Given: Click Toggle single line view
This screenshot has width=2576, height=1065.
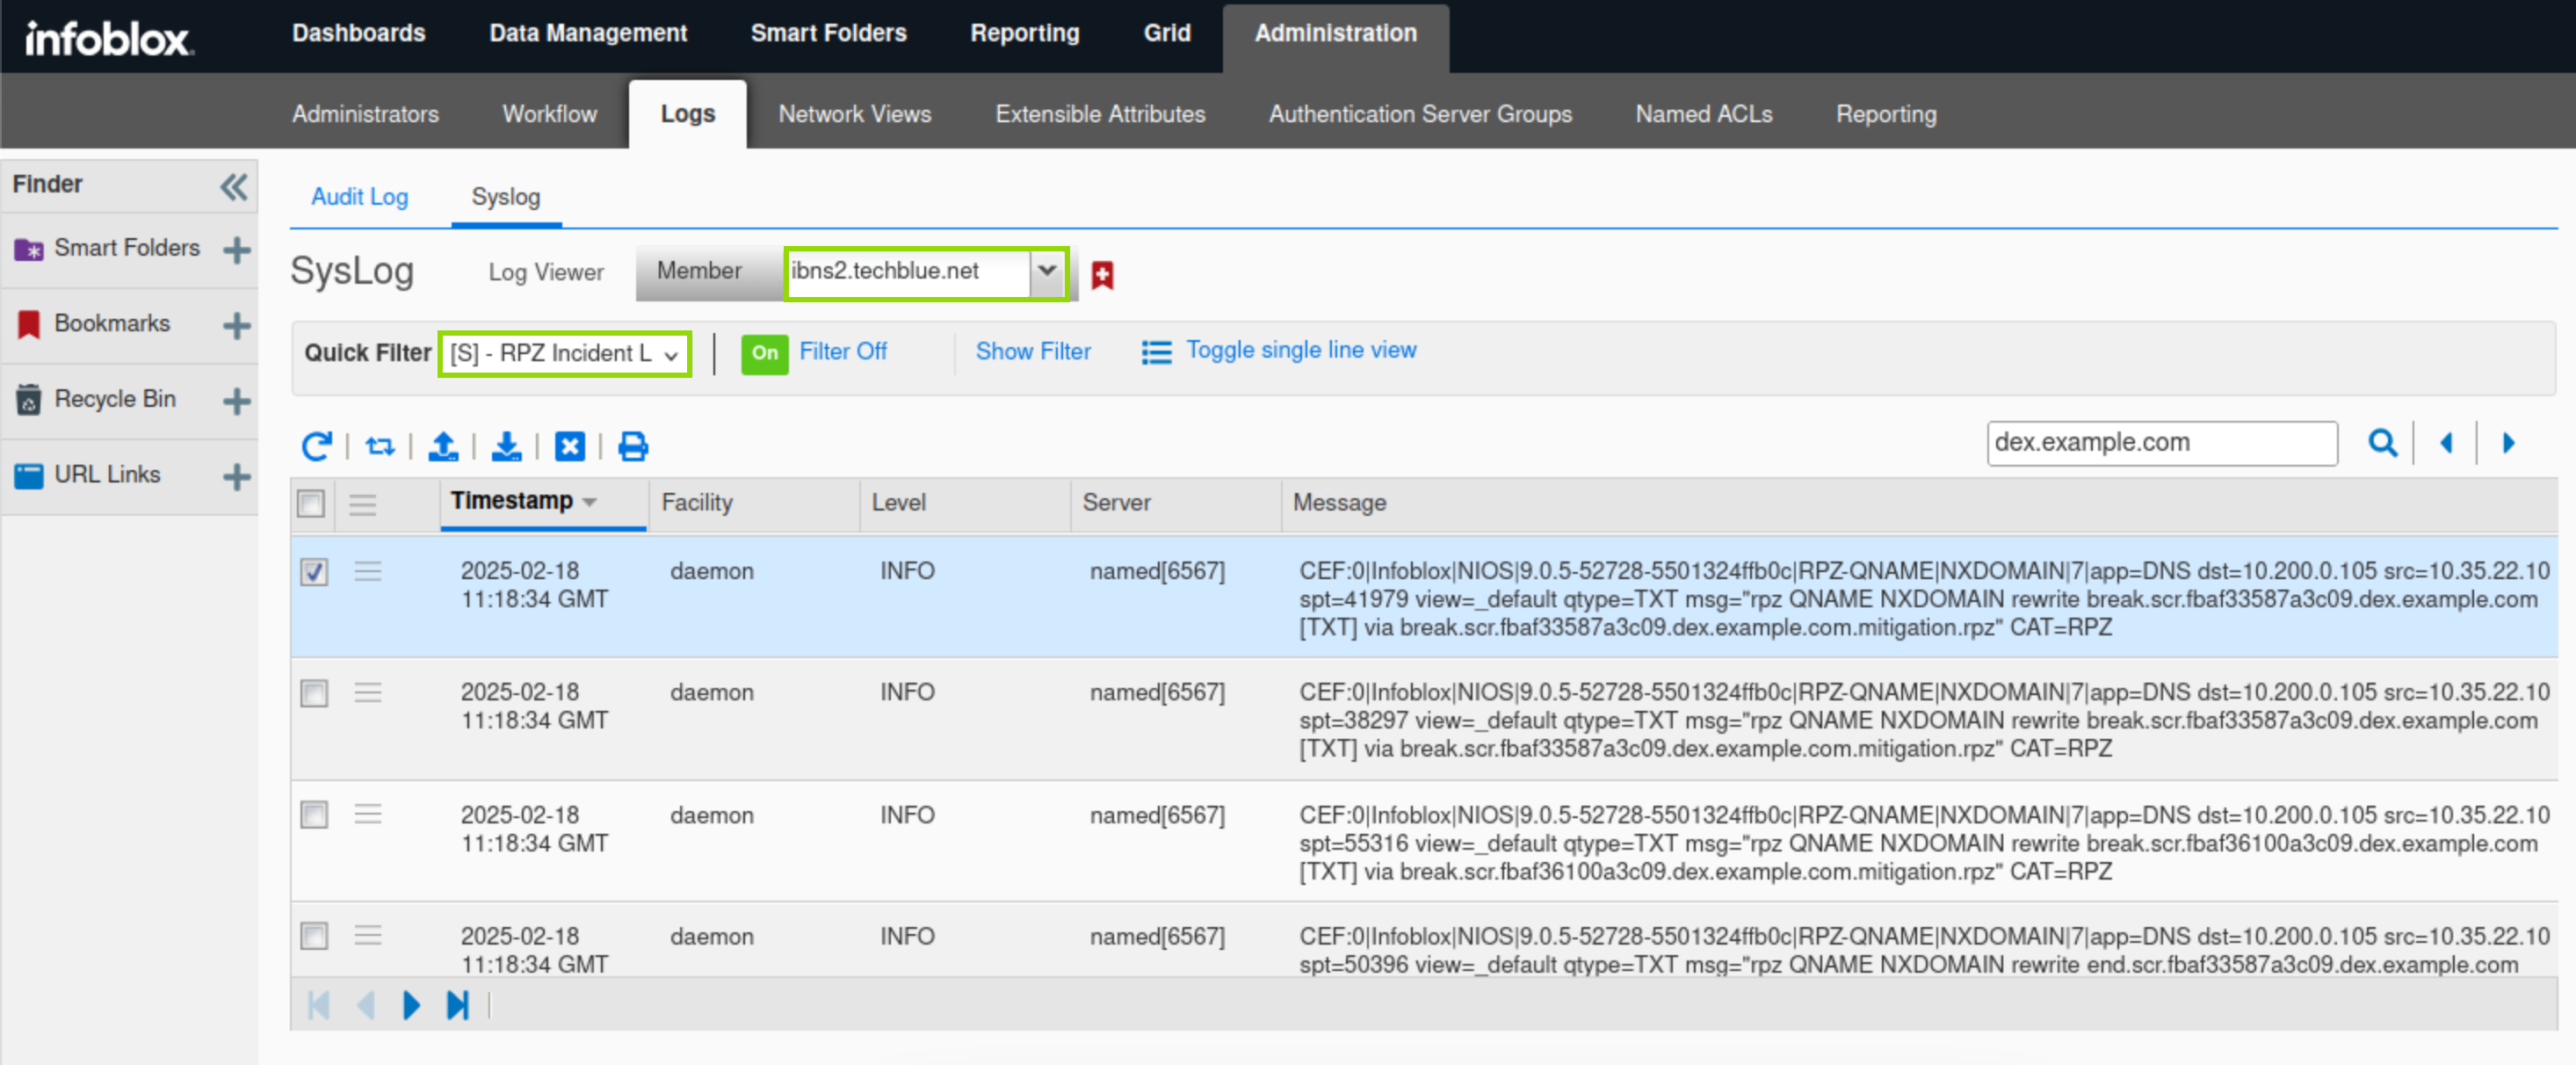Looking at the screenshot, I should 1300,351.
